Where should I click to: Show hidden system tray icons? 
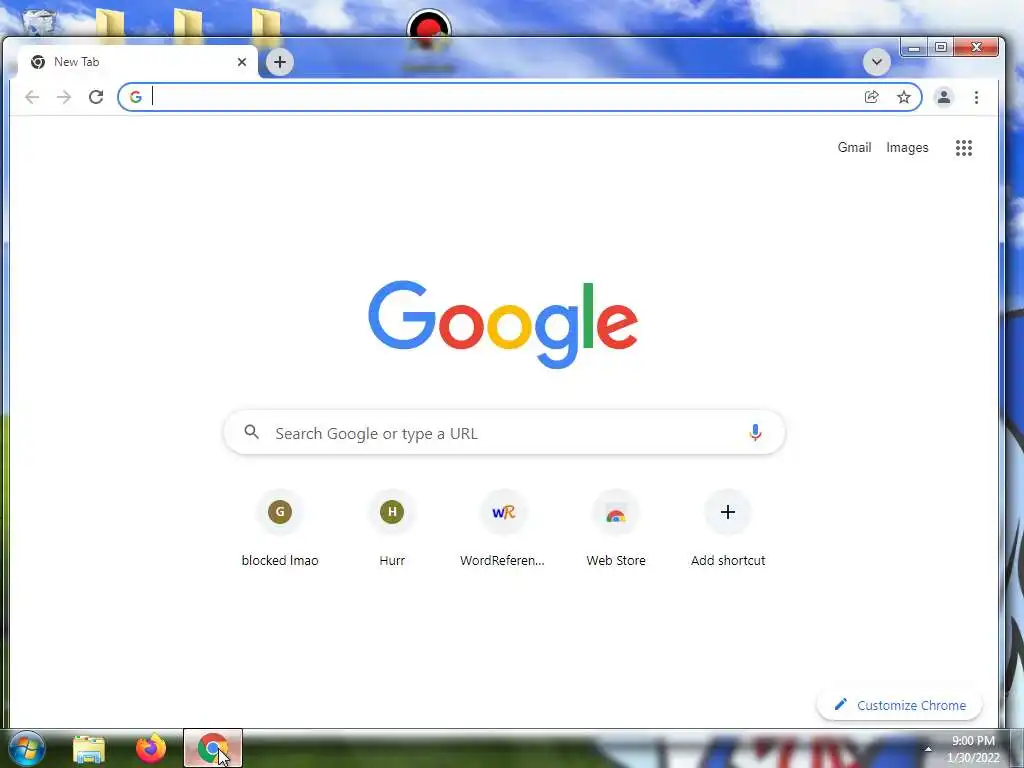(x=928, y=749)
